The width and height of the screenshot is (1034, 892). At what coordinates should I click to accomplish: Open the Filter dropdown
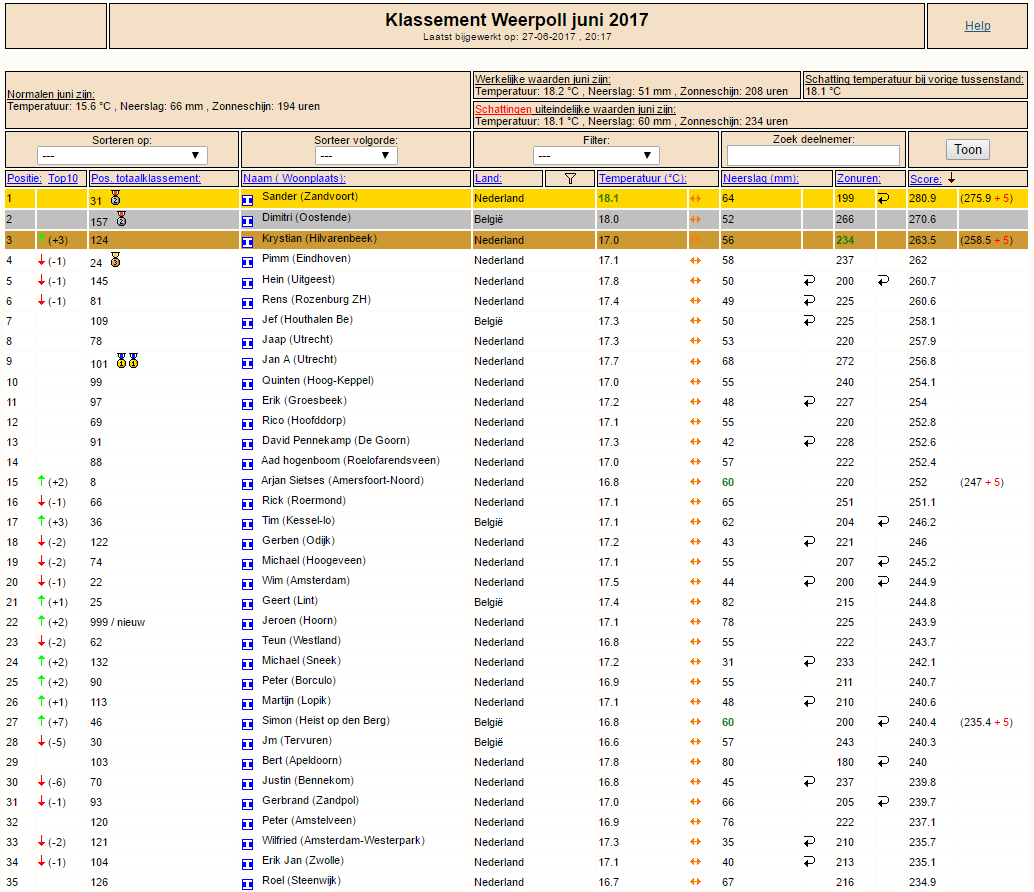click(x=596, y=156)
